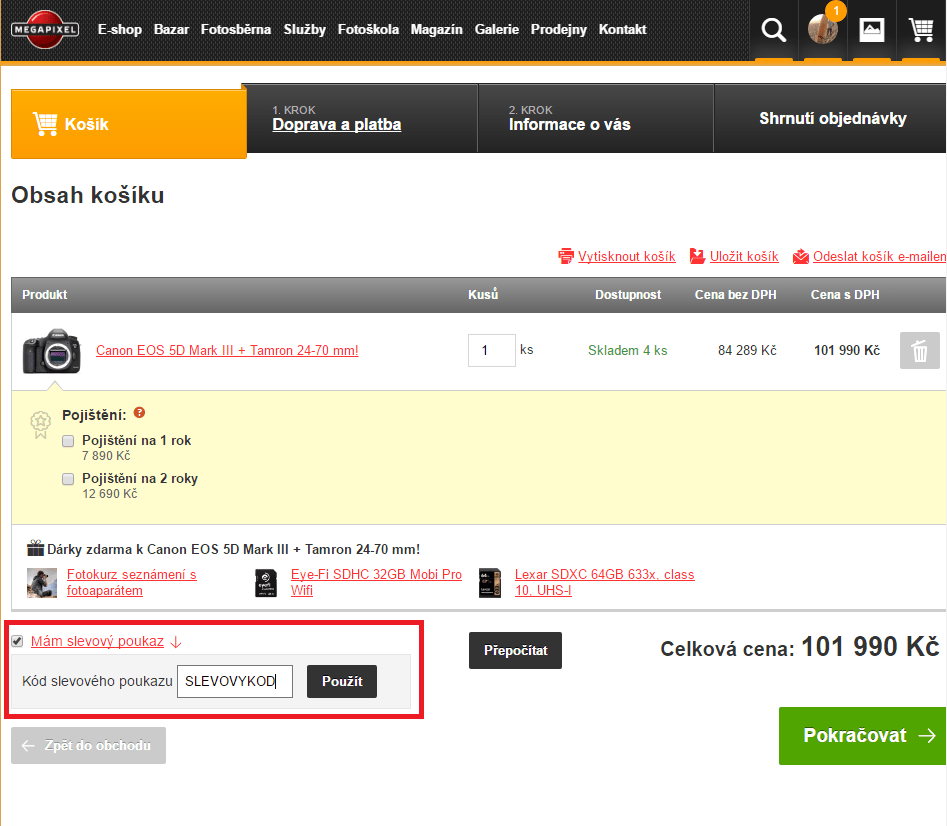Open Lexar SDXC 64GB 633x link
The width and height of the screenshot is (947, 826).
(605, 583)
